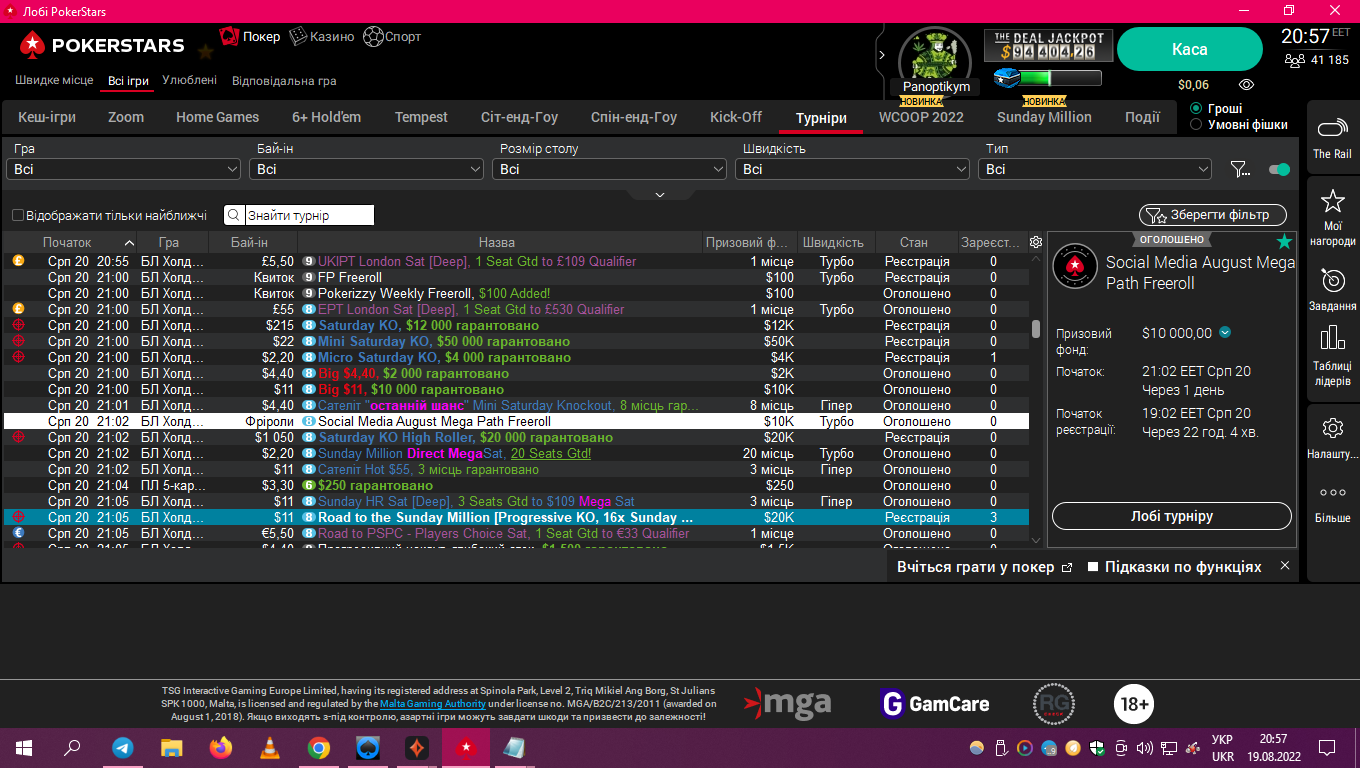Click the tournament list scrollbar thumb

pos(1036,328)
